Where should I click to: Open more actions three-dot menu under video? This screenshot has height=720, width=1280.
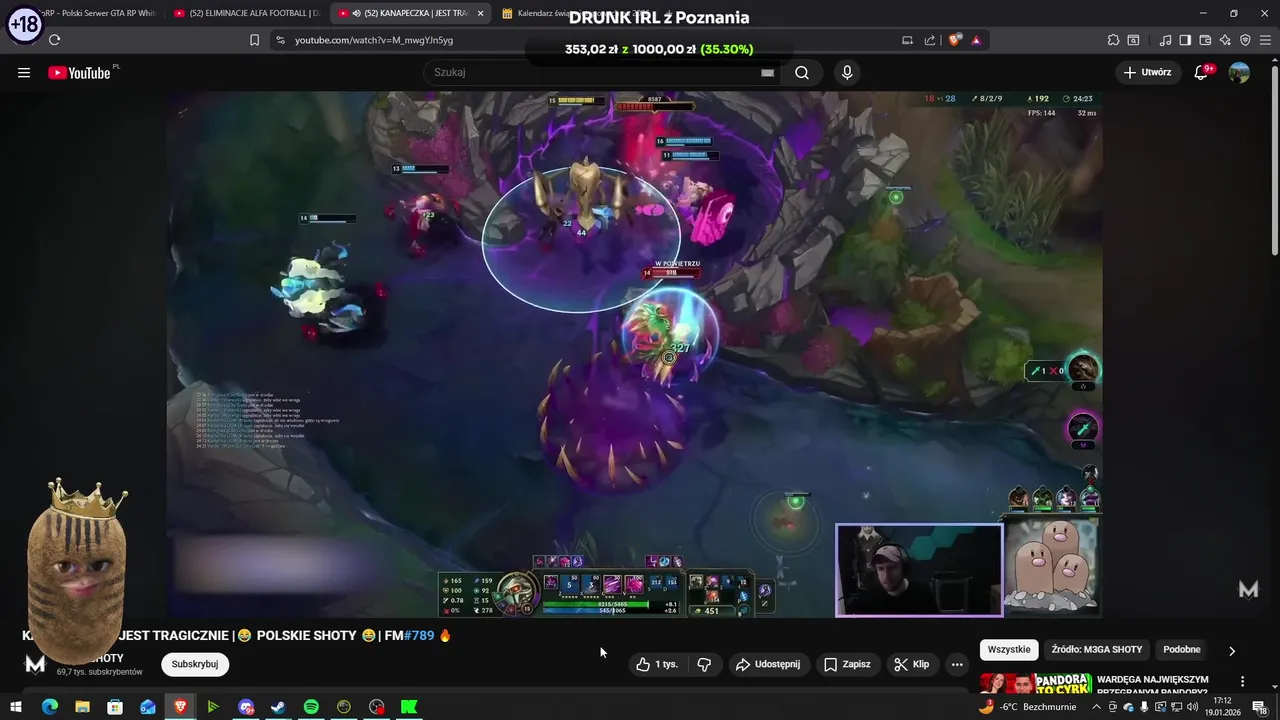[x=957, y=664]
